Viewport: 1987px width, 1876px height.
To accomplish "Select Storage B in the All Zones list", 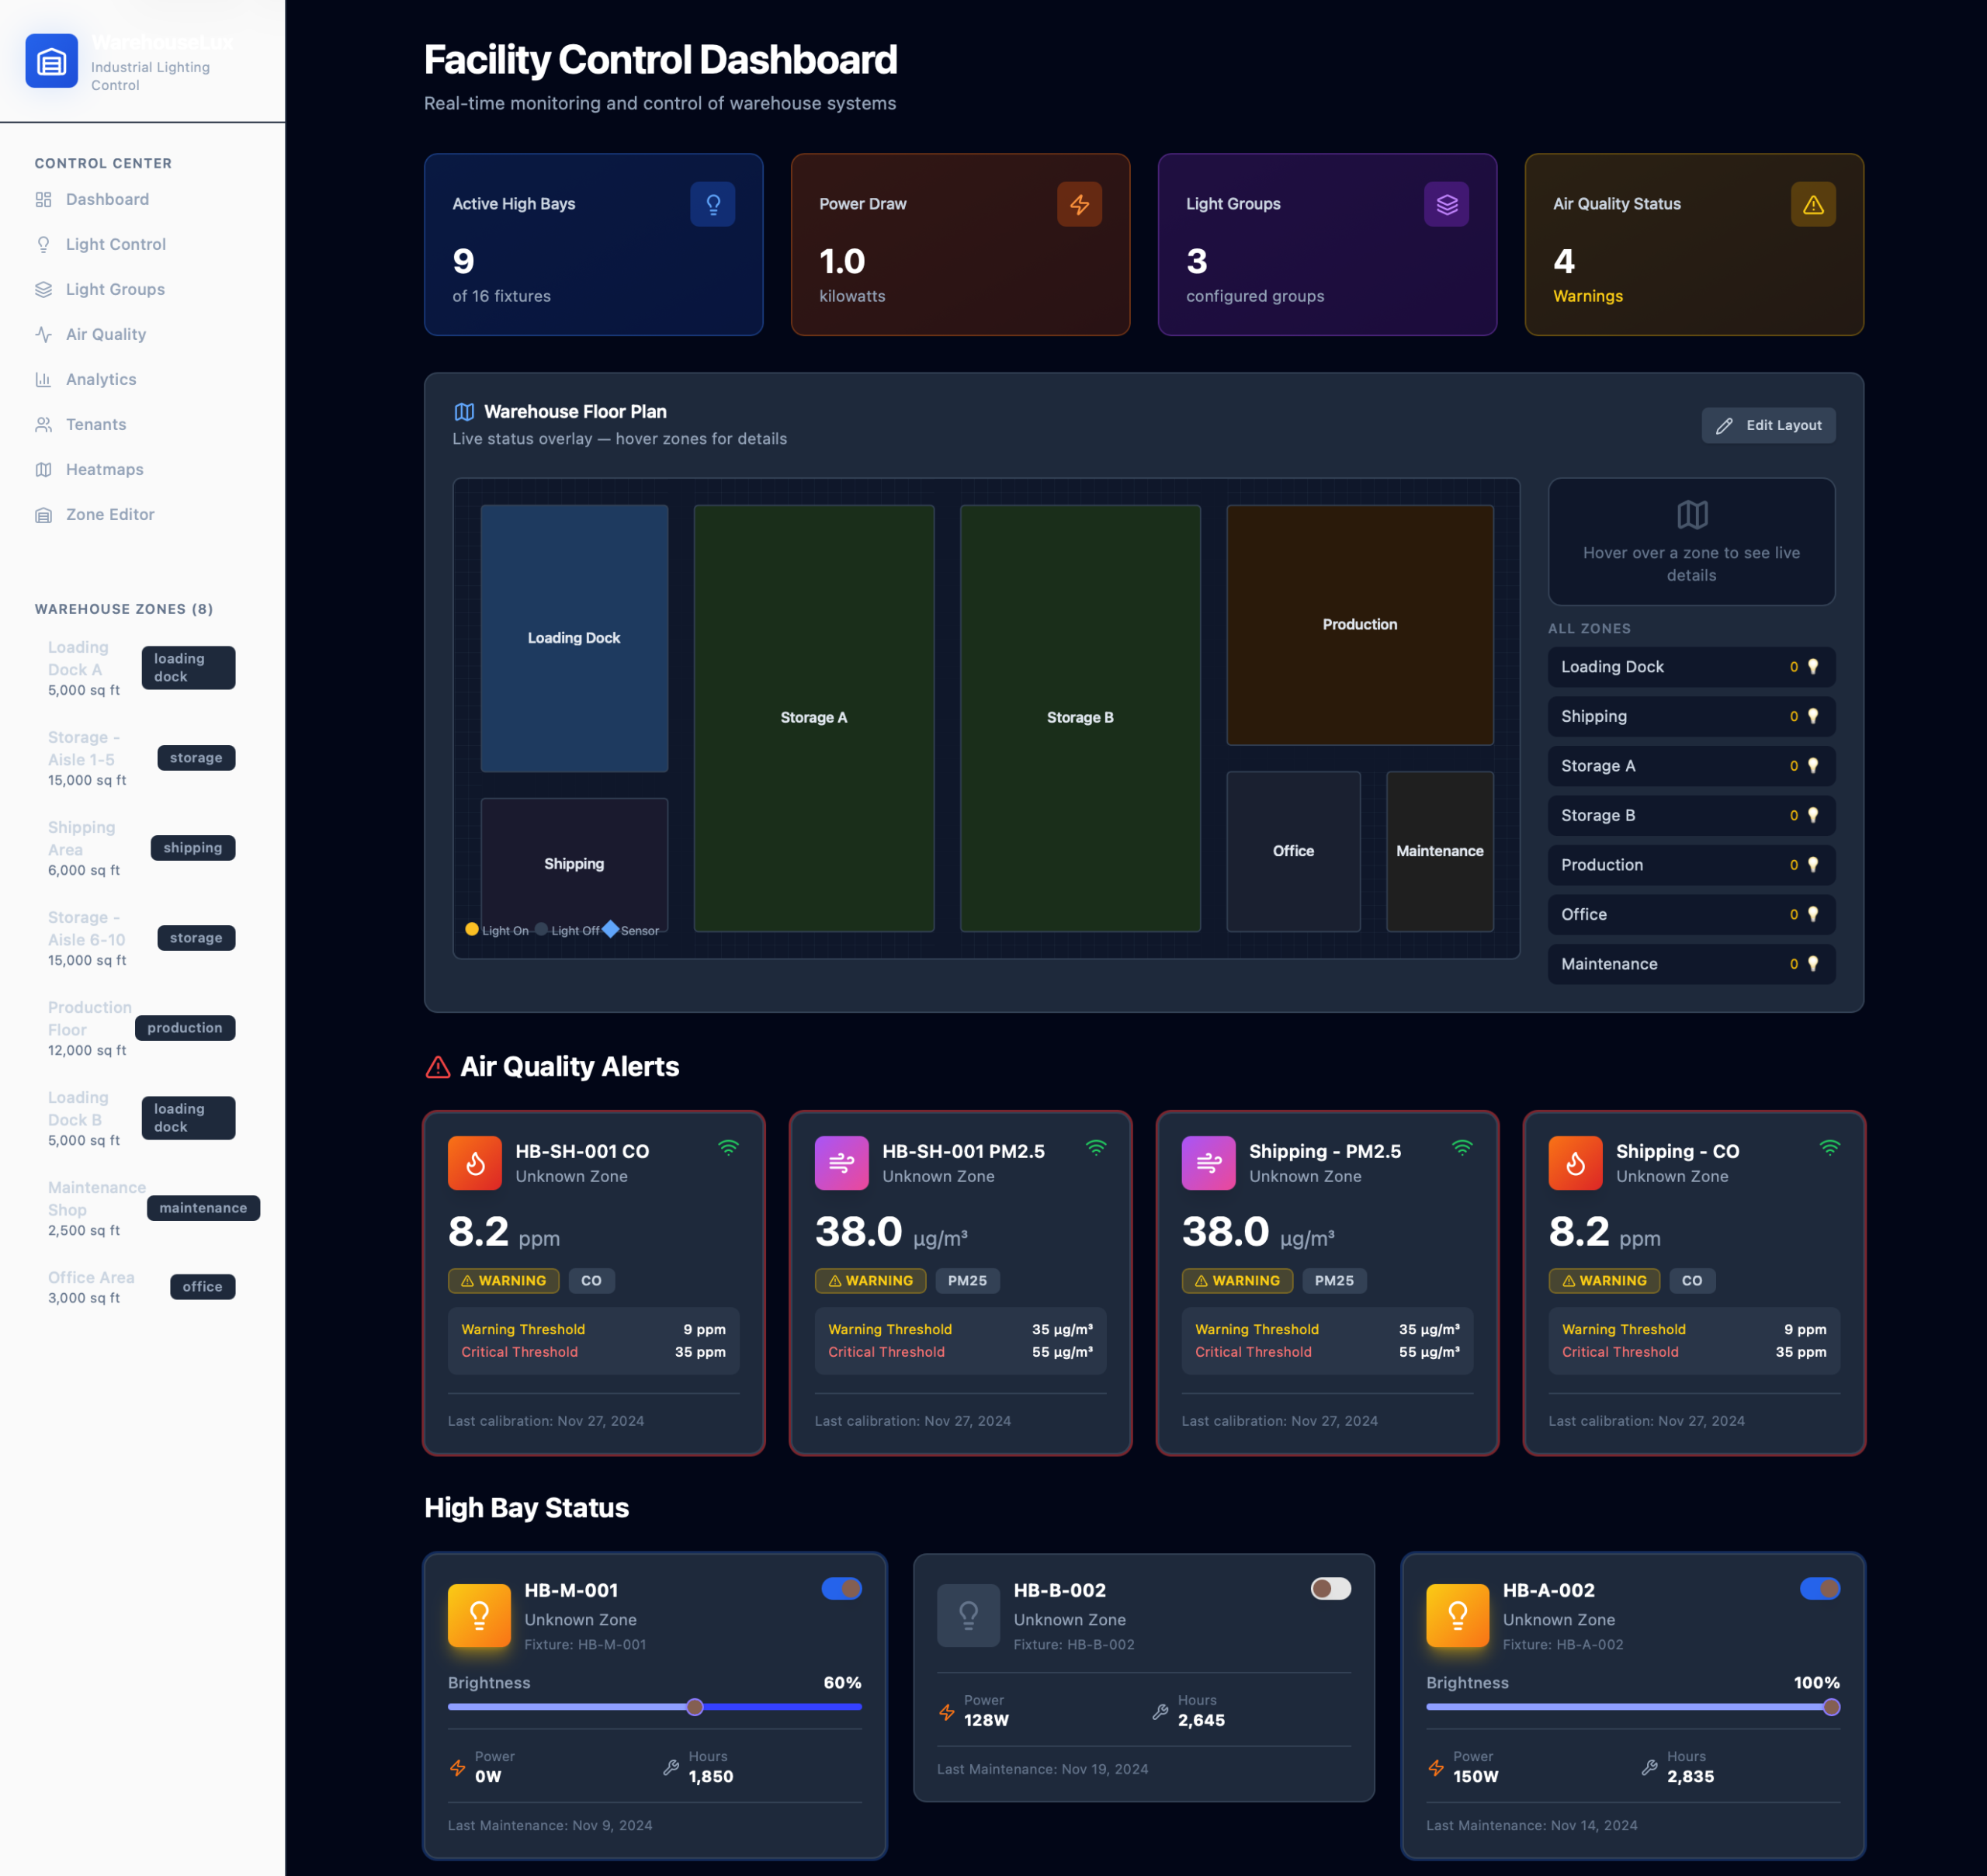I will coord(1691,816).
